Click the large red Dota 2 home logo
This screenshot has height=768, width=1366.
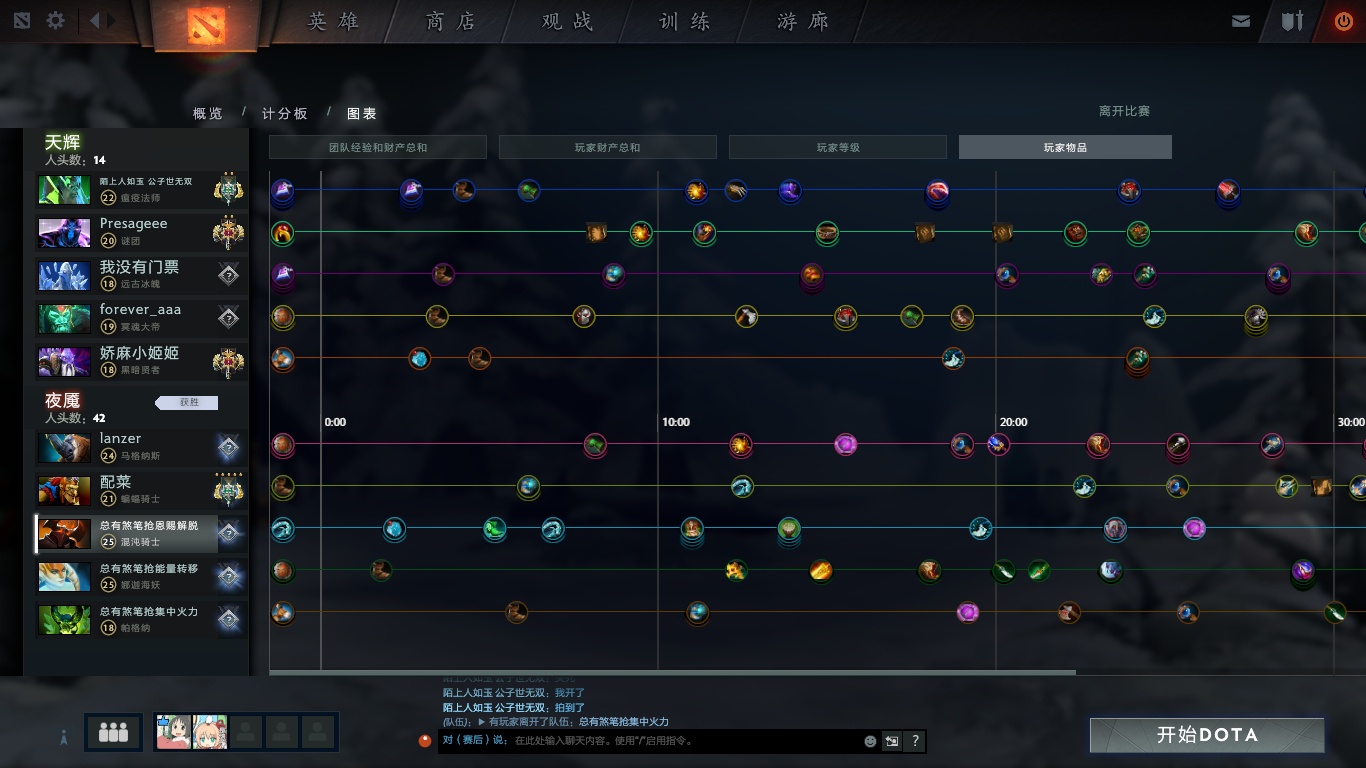(x=207, y=25)
